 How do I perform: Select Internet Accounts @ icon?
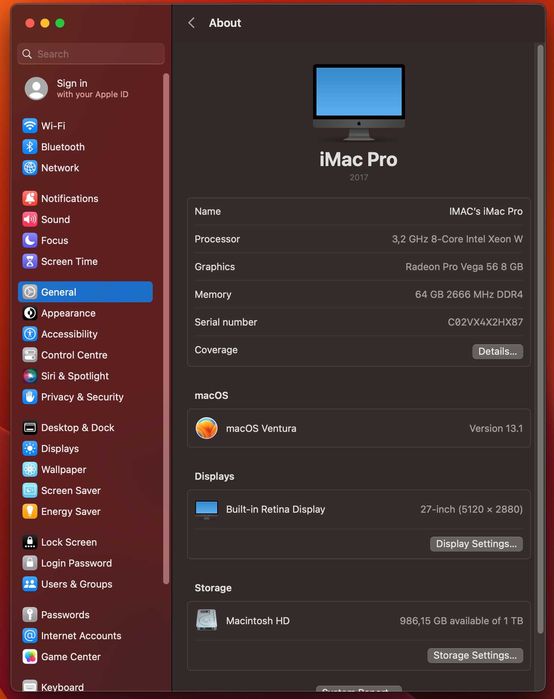30,636
